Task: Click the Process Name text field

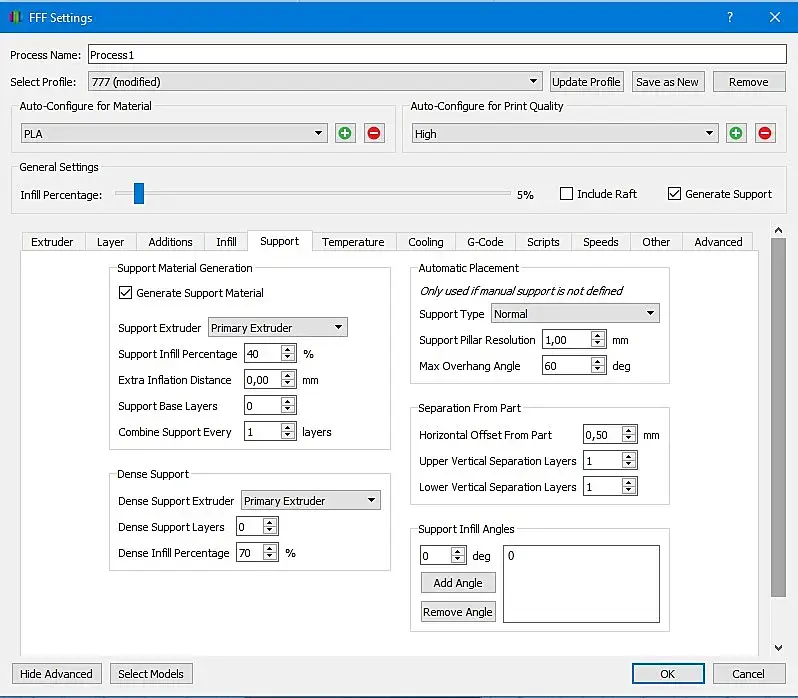Action: tap(437, 55)
